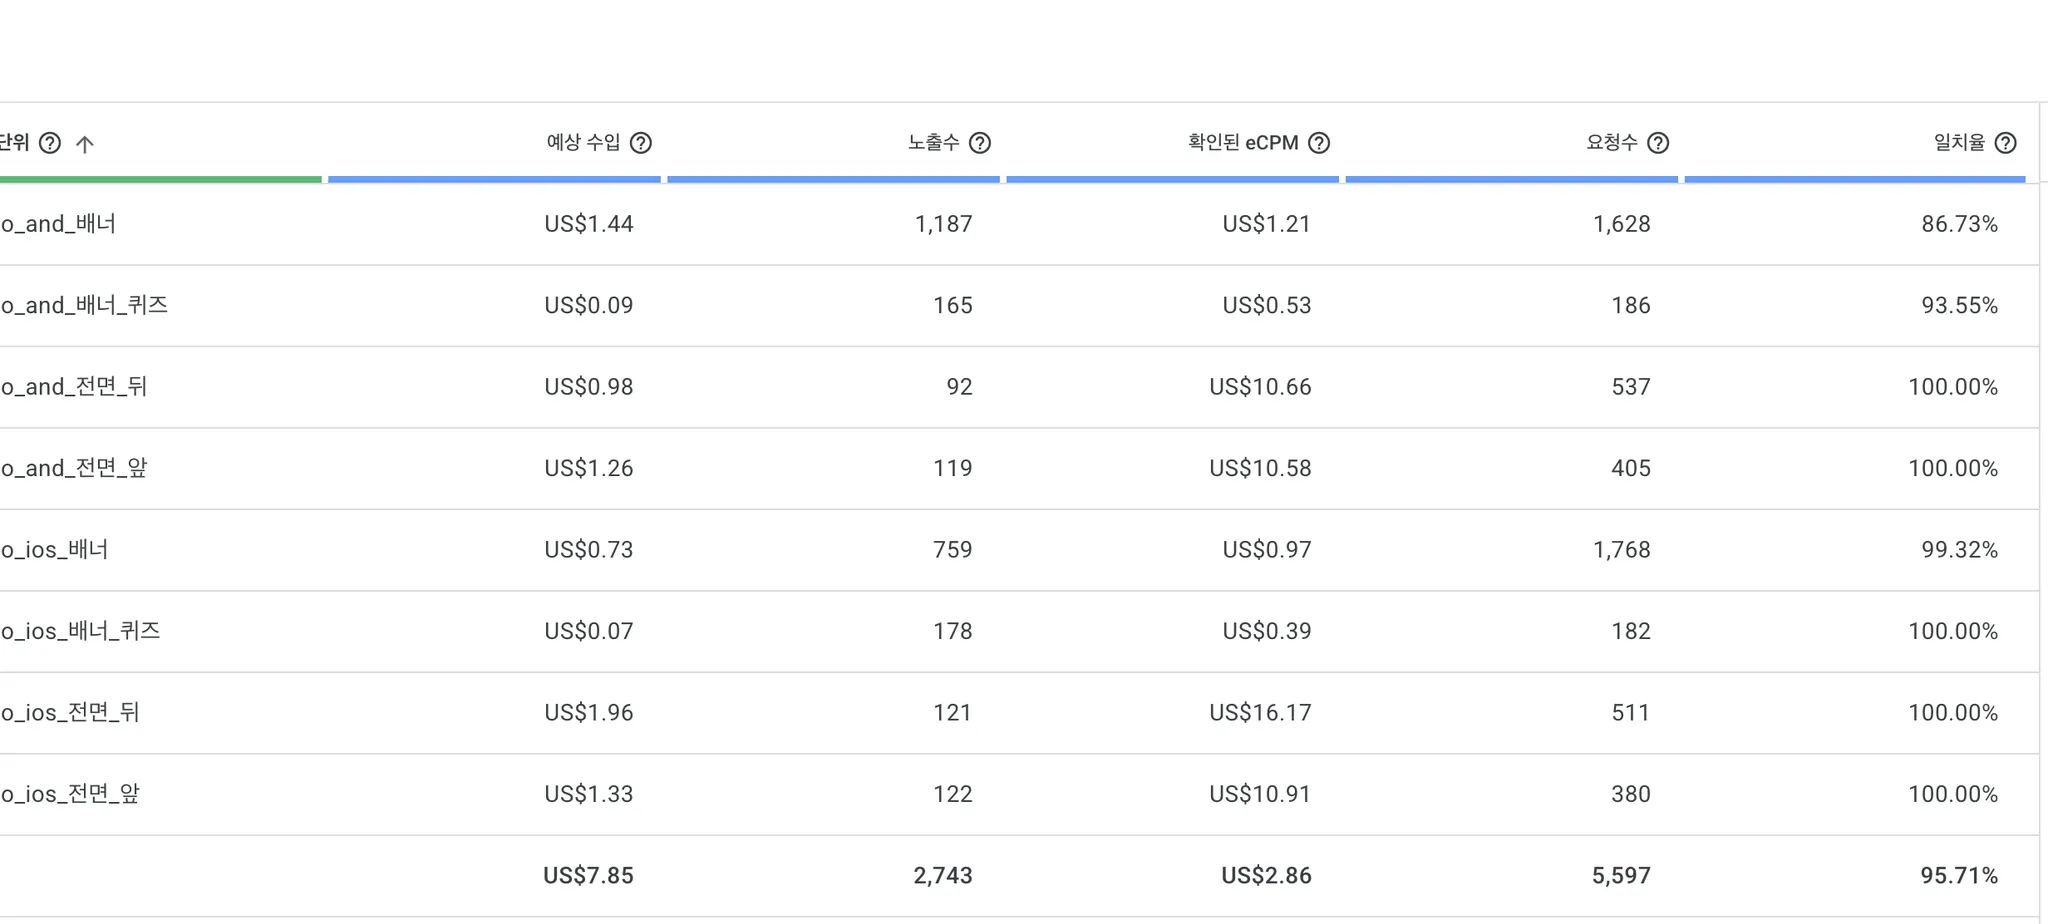Click the green bar under 단위 column
The width and height of the screenshot is (2048, 924).
[160, 180]
